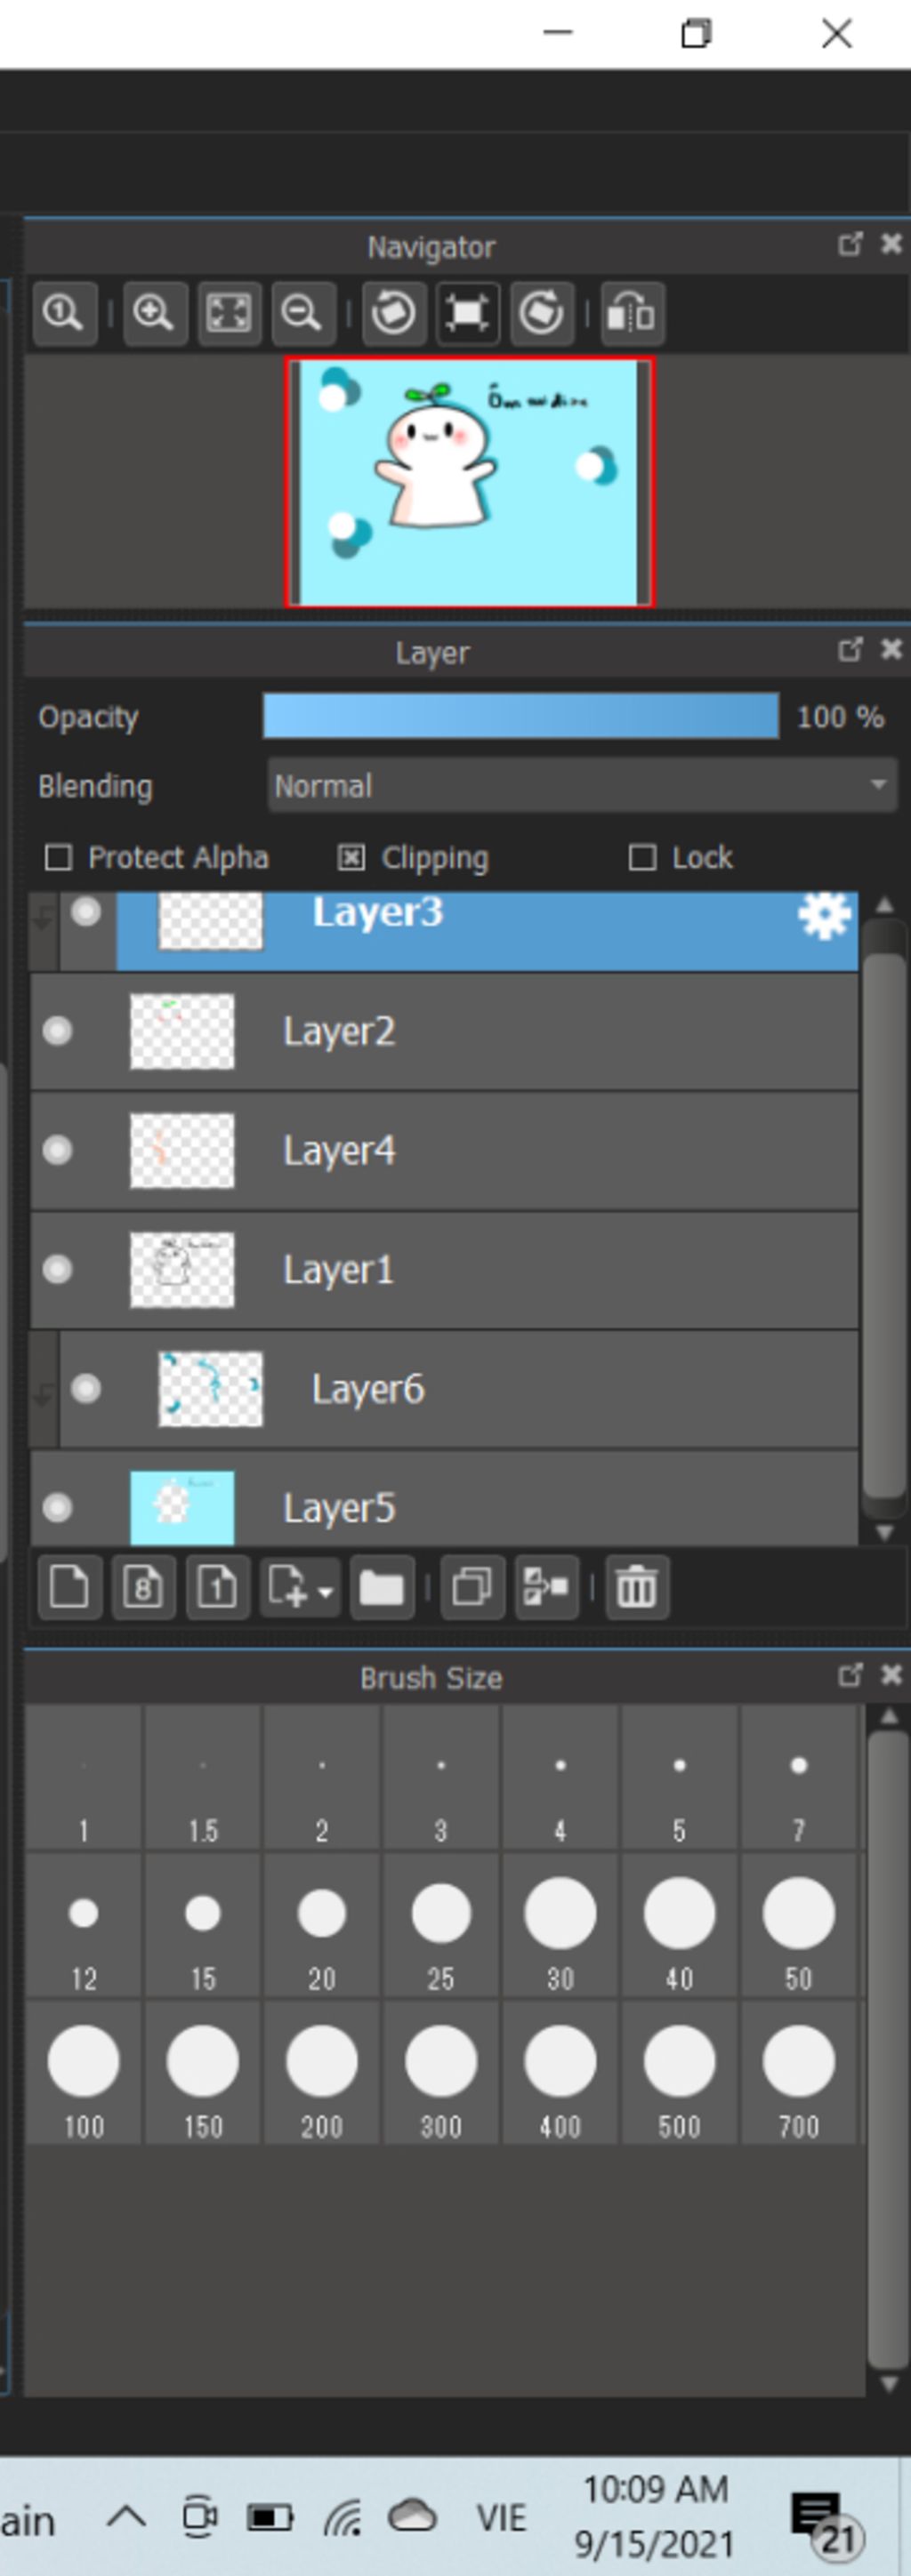Set the Opacity slider bar

pyautogui.click(x=521, y=717)
